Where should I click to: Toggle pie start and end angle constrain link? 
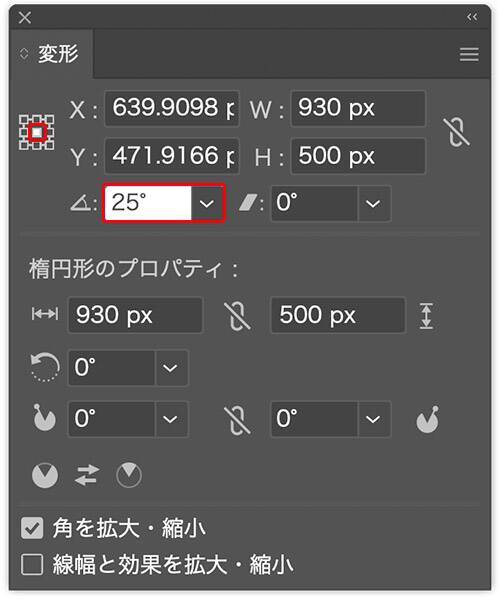237,419
